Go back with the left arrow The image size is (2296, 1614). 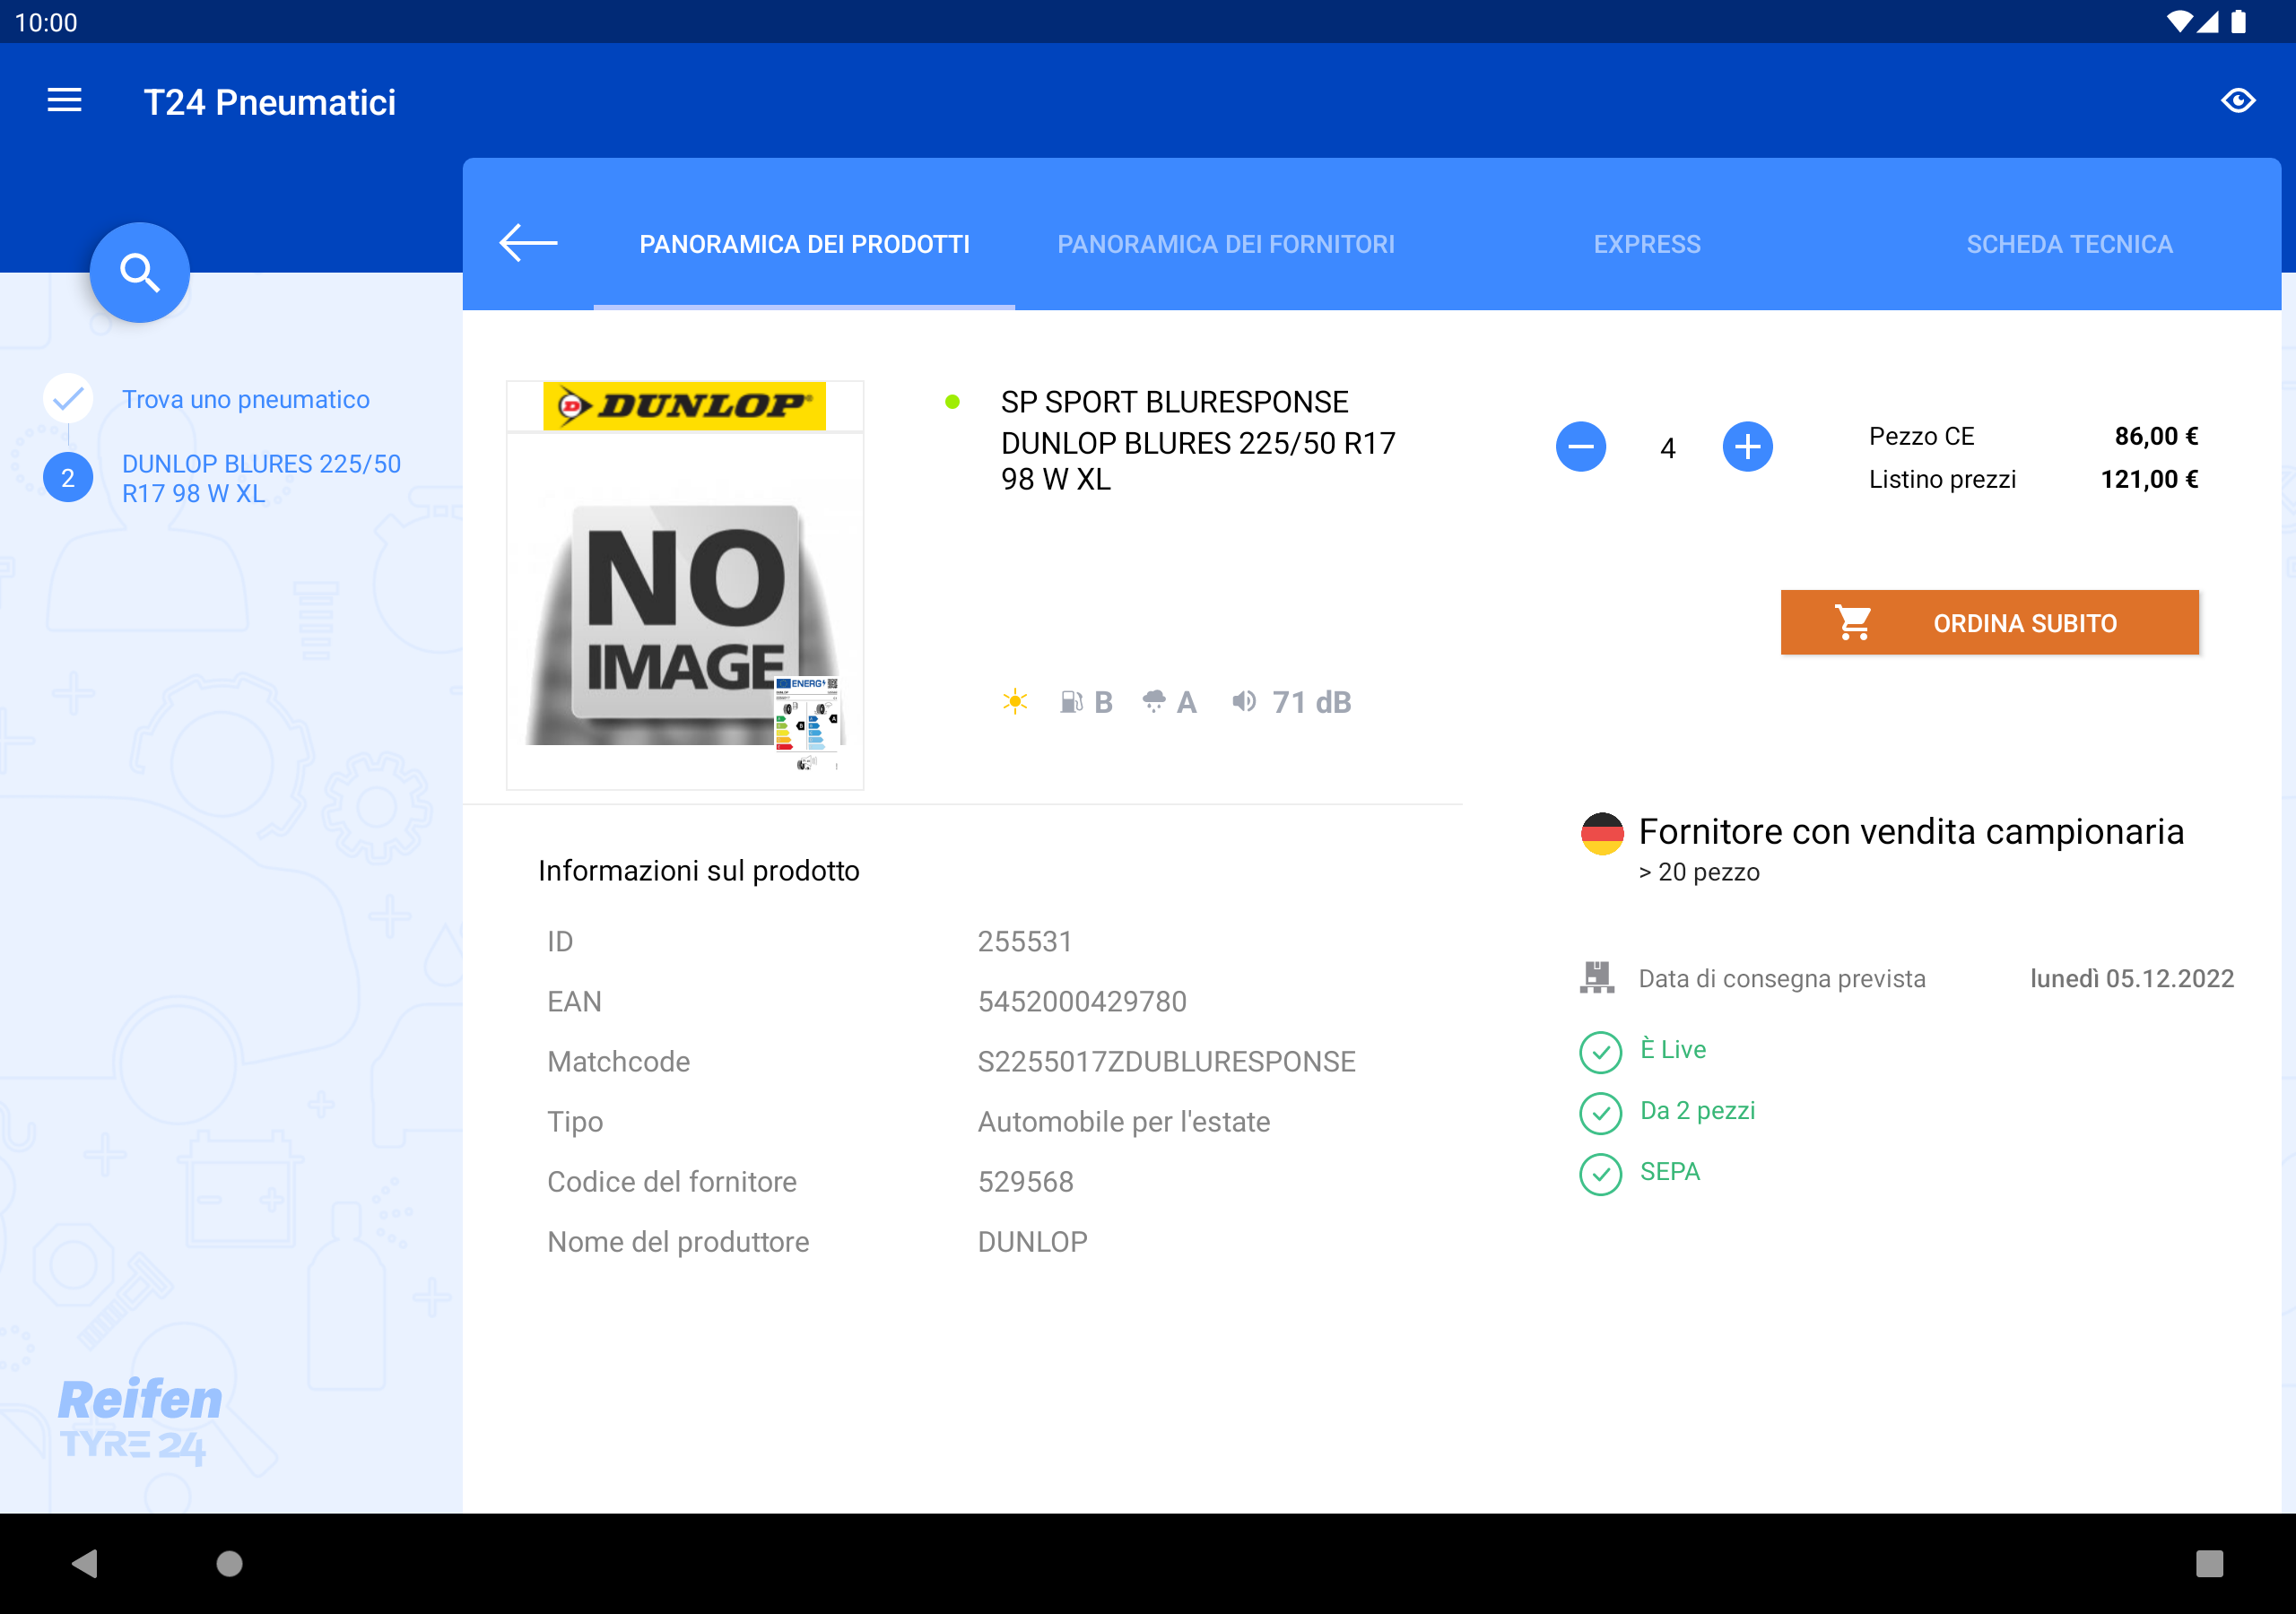(x=528, y=243)
